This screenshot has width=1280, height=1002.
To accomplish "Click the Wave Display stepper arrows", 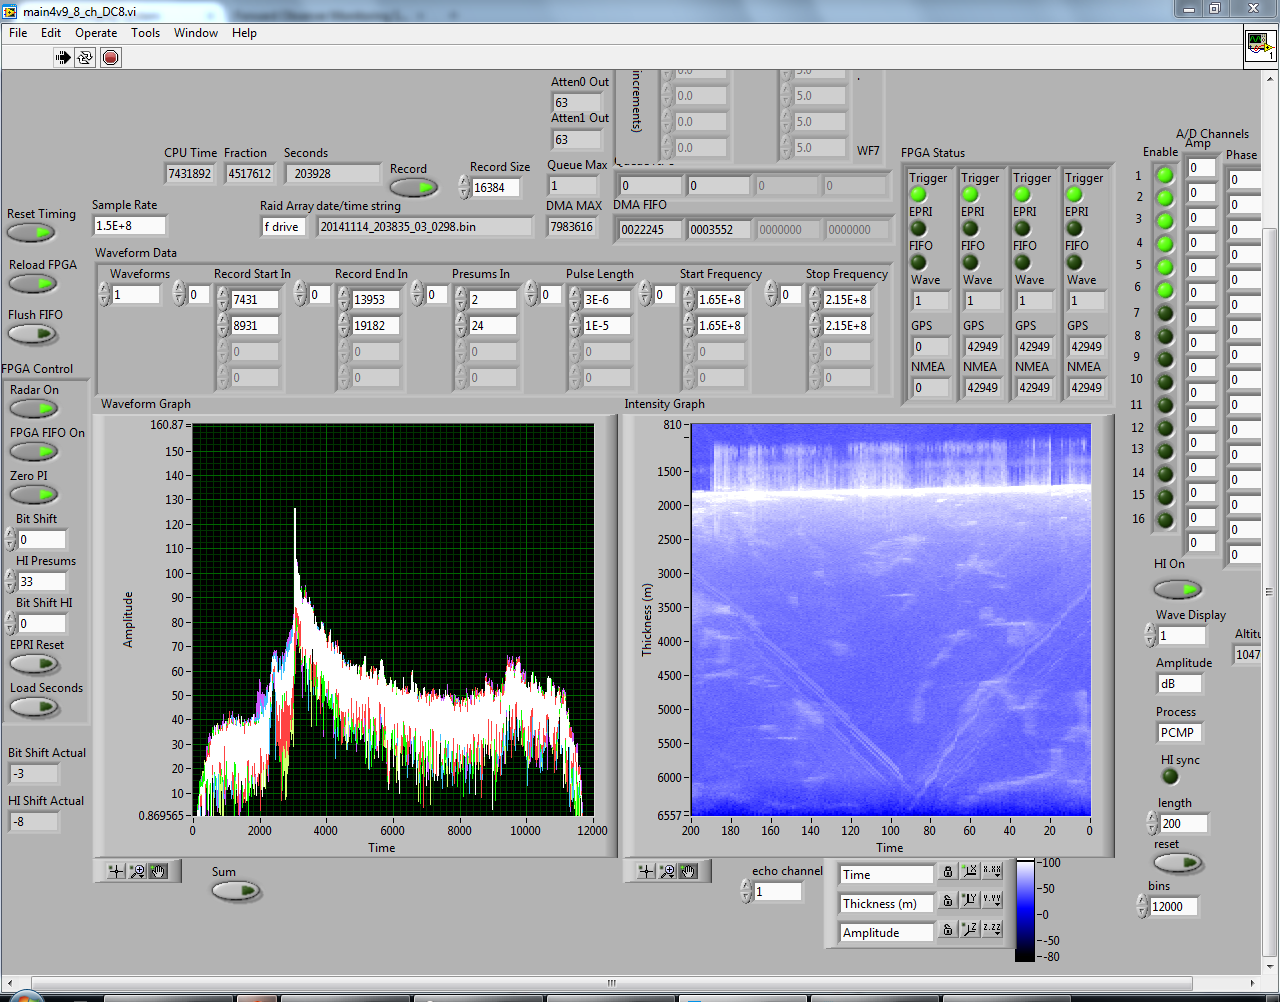I will (1150, 635).
